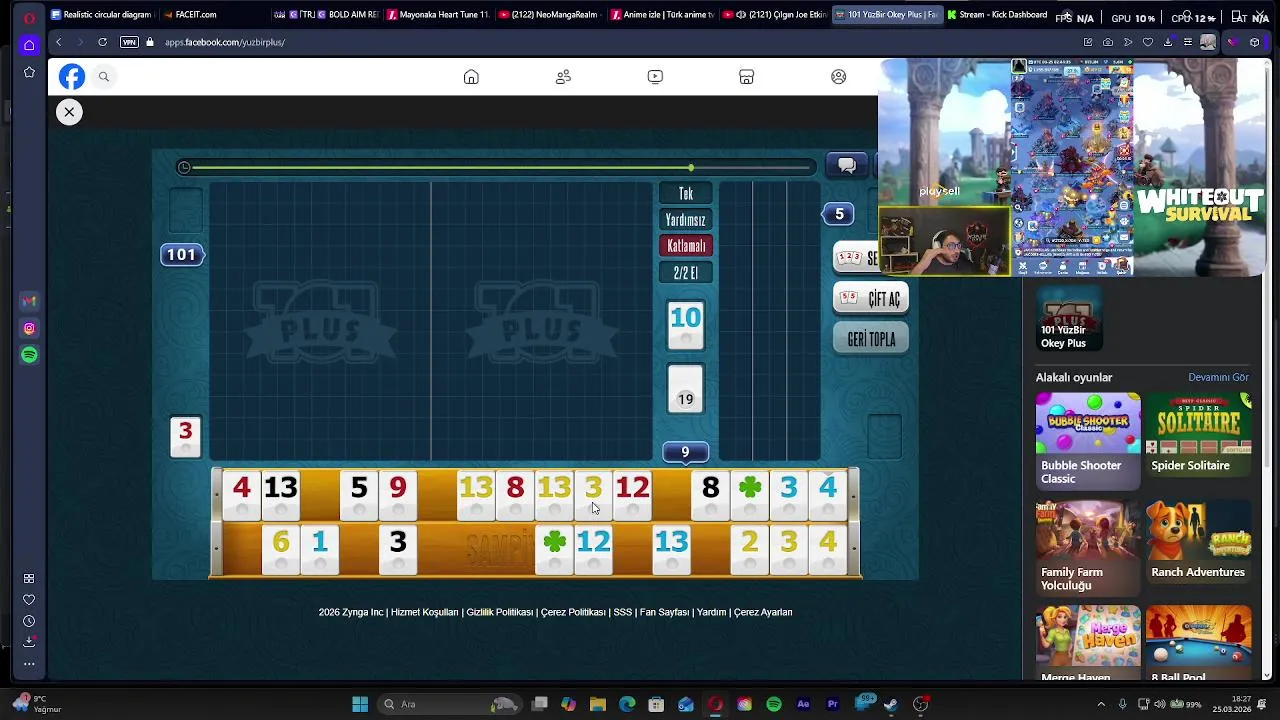Open Premiere Pro from the taskbar
1280x720 pixels.
click(832, 704)
